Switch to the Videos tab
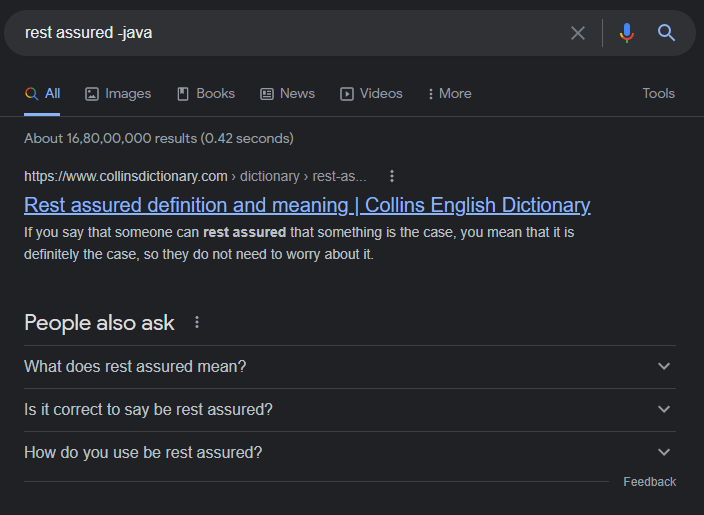The width and height of the screenshot is (704, 515). click(371, 94)
